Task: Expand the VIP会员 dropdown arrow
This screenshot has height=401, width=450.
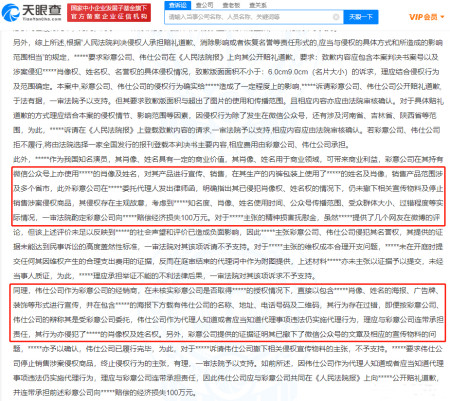Action: click(x=442, y=17)
